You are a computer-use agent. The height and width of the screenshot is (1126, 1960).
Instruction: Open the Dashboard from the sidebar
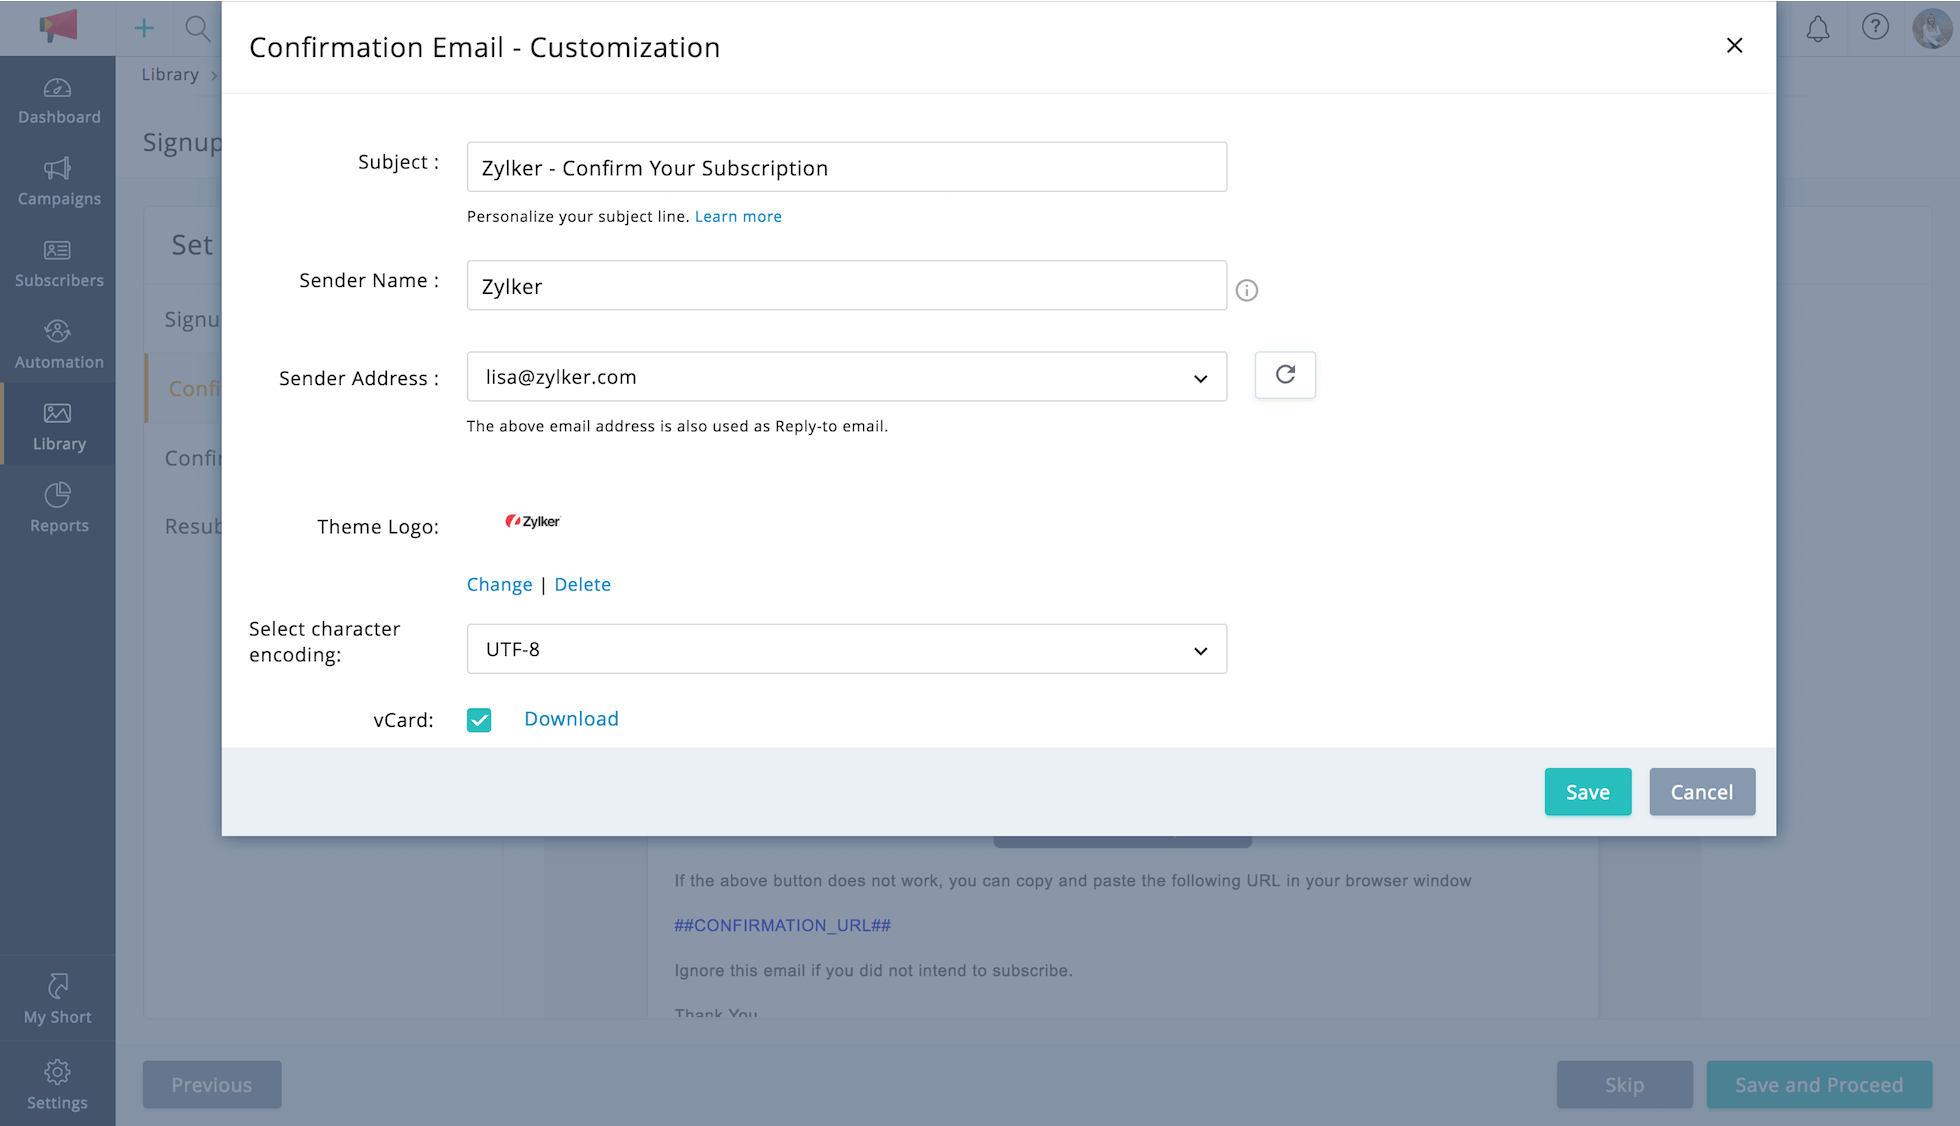pyautogui.click(x=57, y=100)
